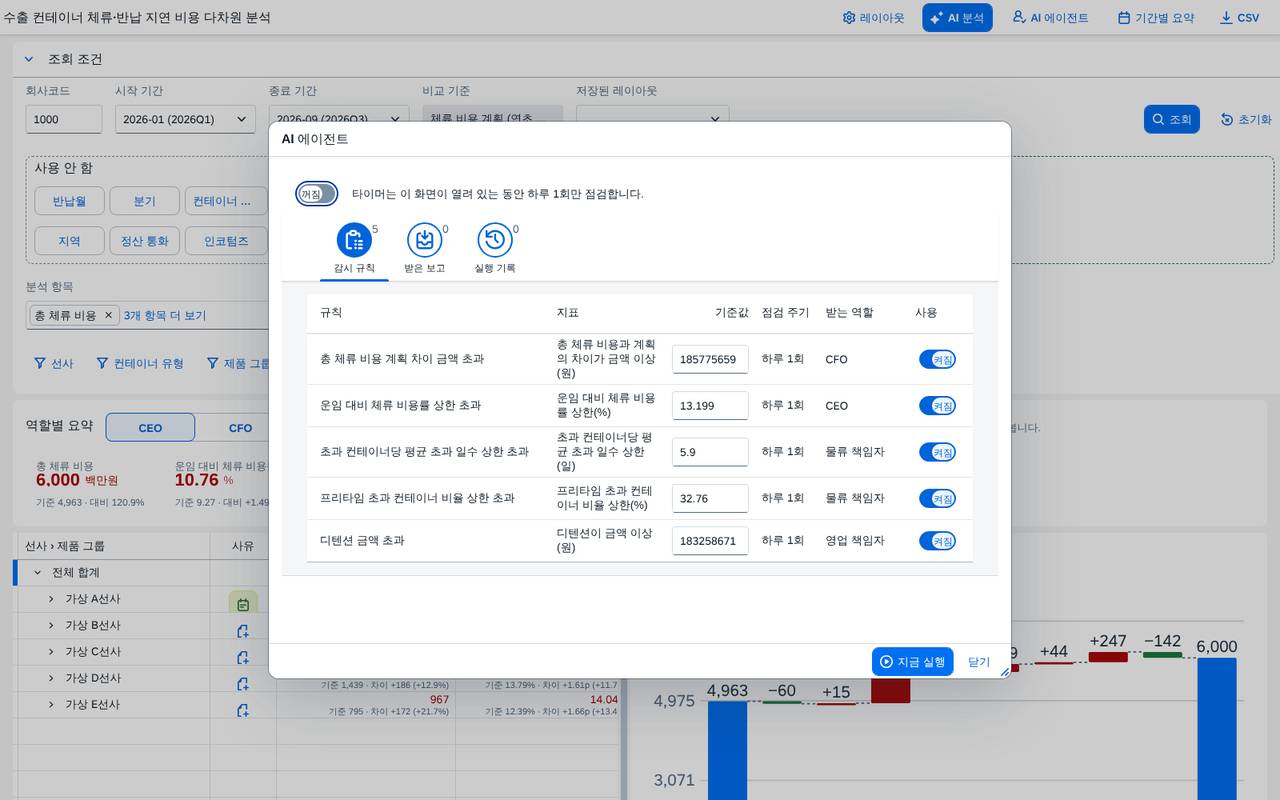1280x800 pixels.
Task: Edit the 32.76 threshold field
Action: pyautogui.click(x=710, y=498)
